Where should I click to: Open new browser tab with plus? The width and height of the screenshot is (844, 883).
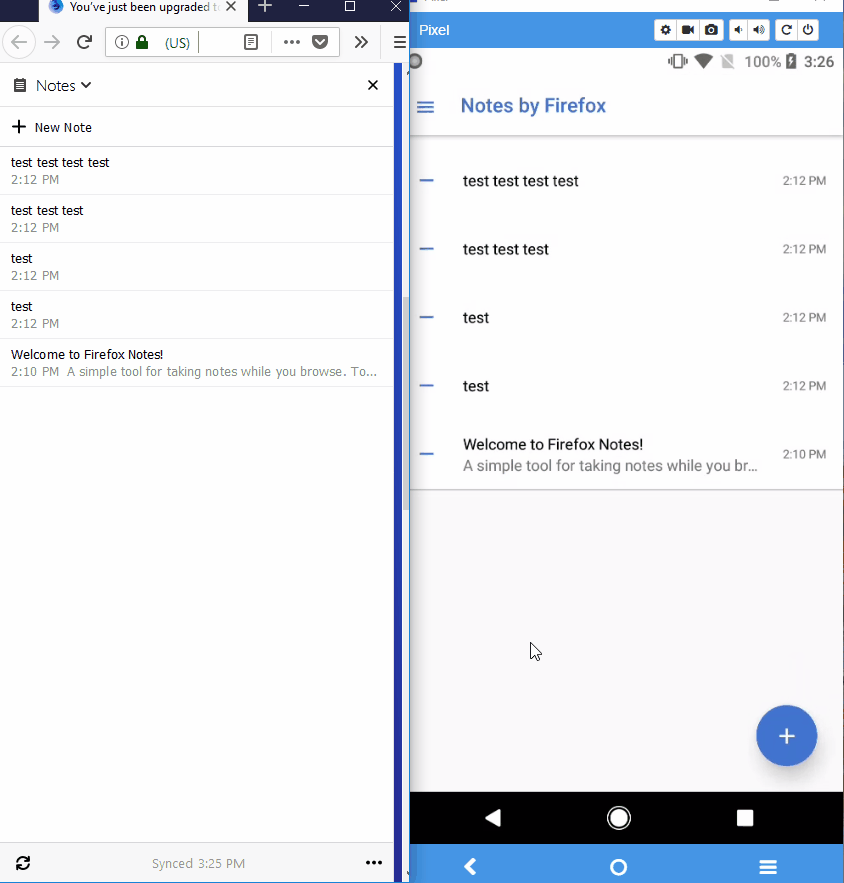pos(265,7)
